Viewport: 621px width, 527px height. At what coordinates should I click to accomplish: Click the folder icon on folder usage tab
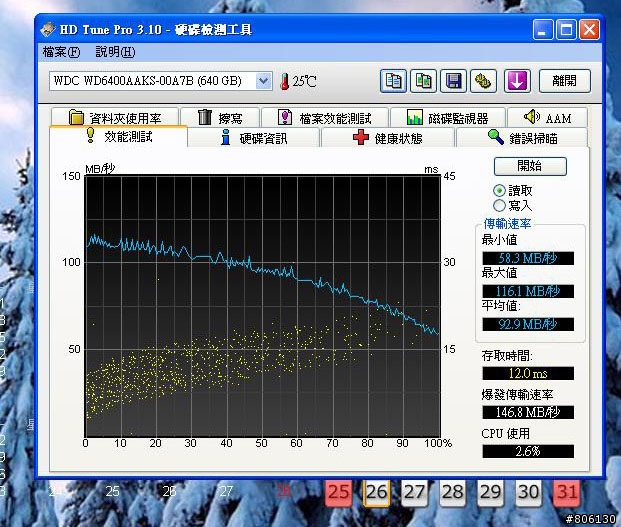click(x=76, y=117)
